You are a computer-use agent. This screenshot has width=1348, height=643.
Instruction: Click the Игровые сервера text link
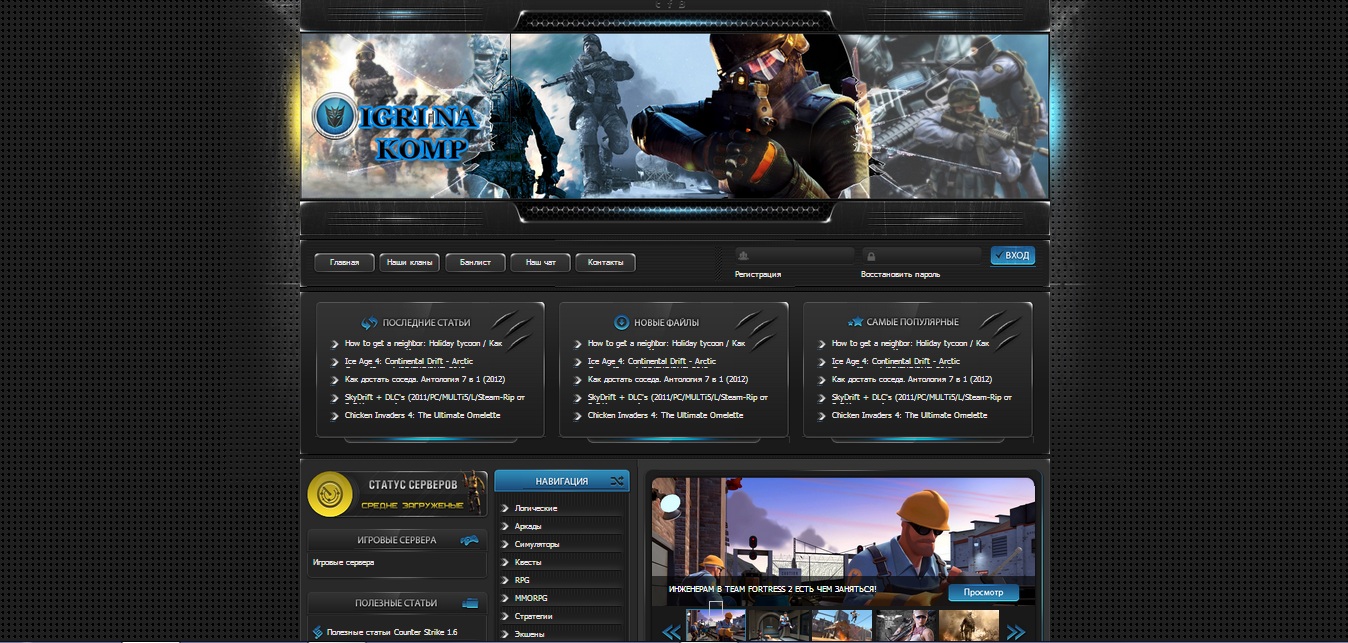coord(343,563)
